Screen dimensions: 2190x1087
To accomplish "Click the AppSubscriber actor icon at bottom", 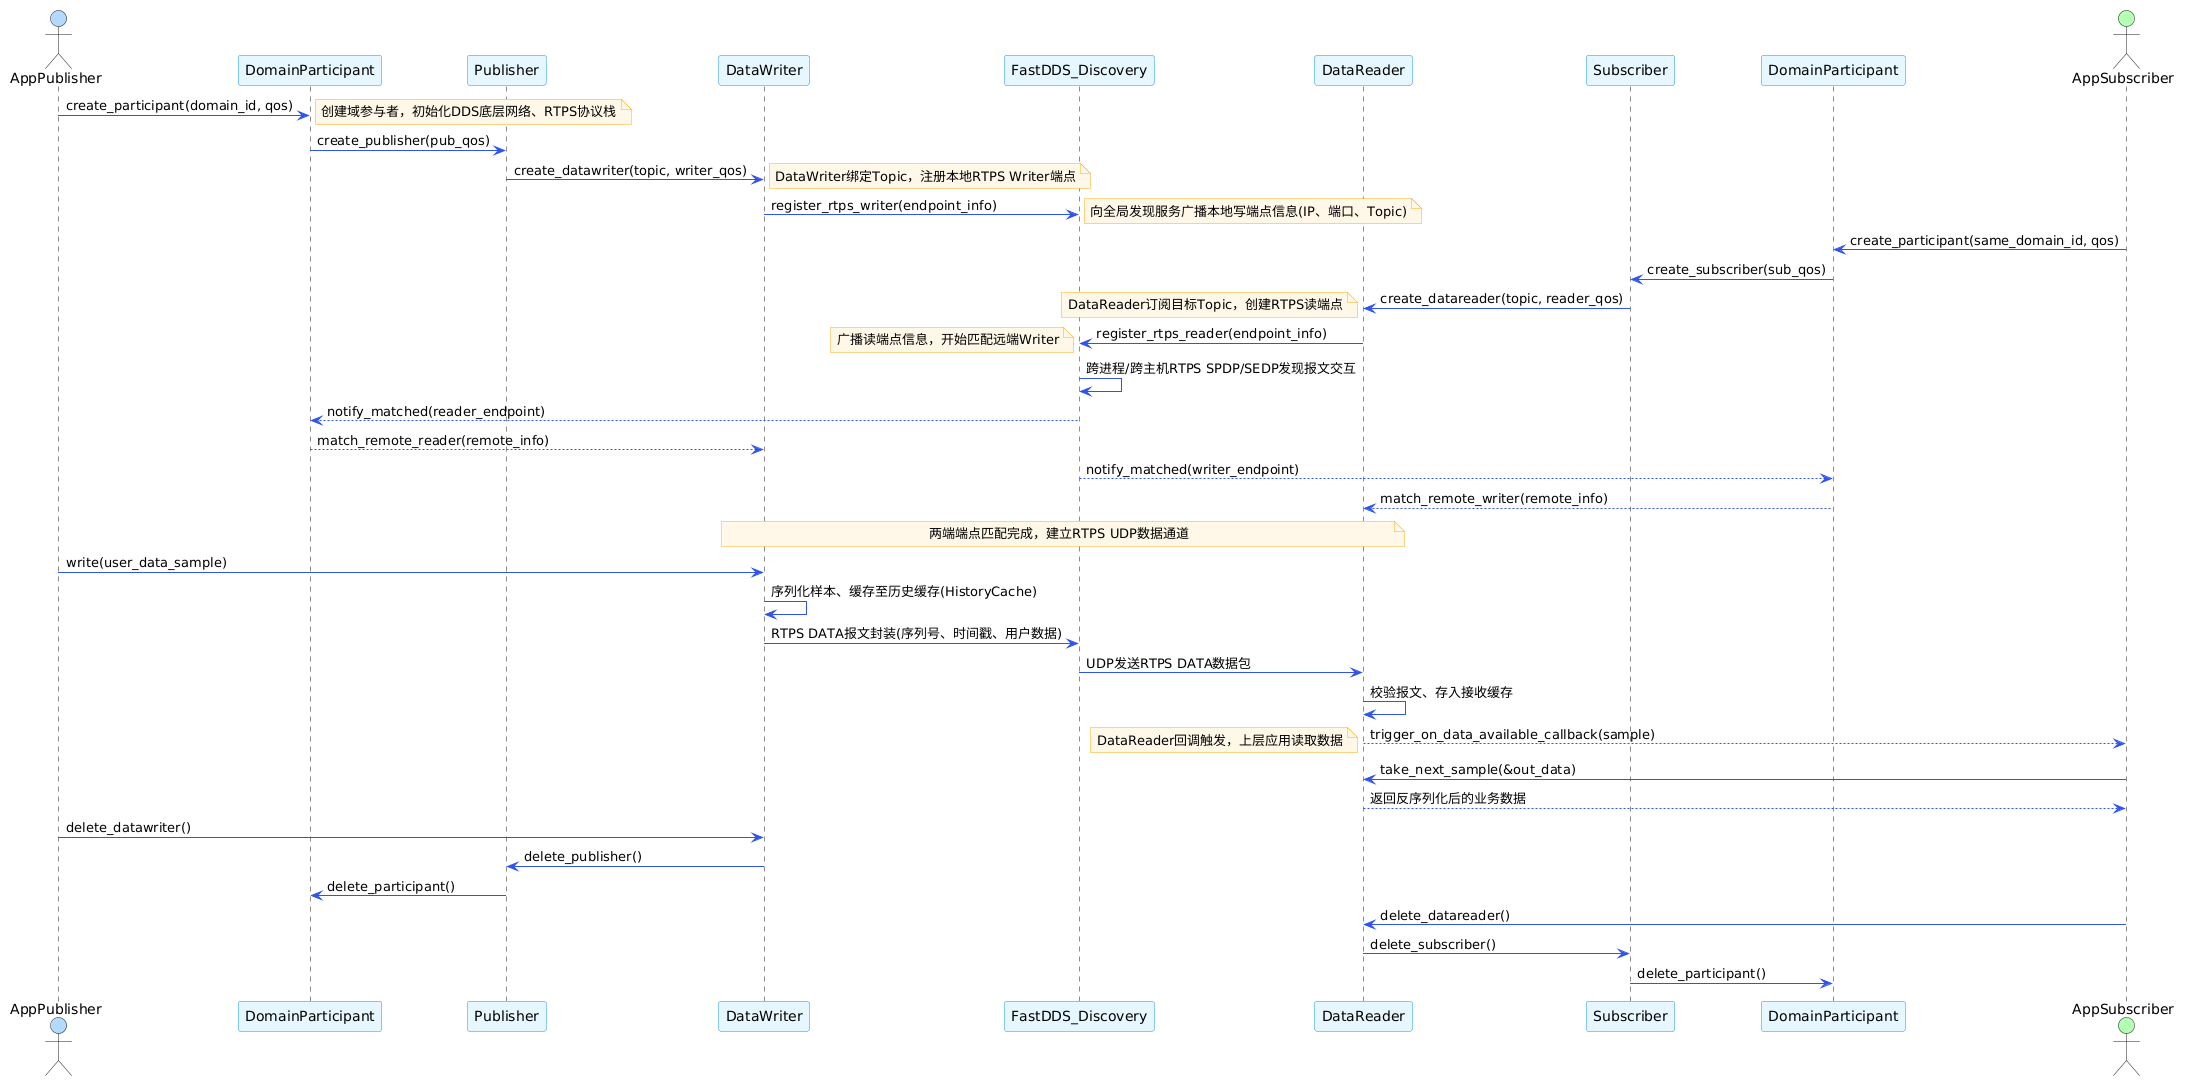I will tap(2126, 1047).
